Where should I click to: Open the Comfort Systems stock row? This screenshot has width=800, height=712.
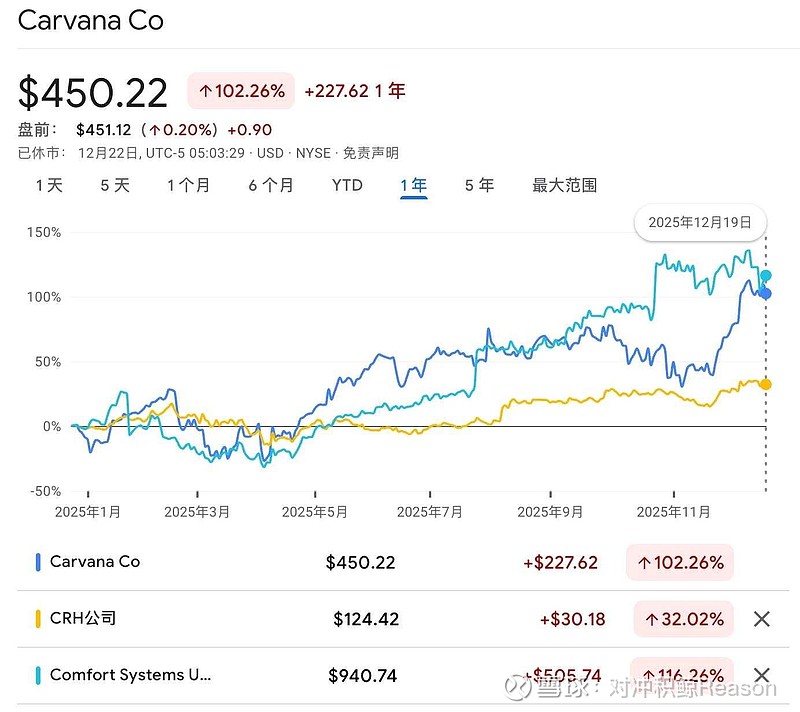click(130, 675)
